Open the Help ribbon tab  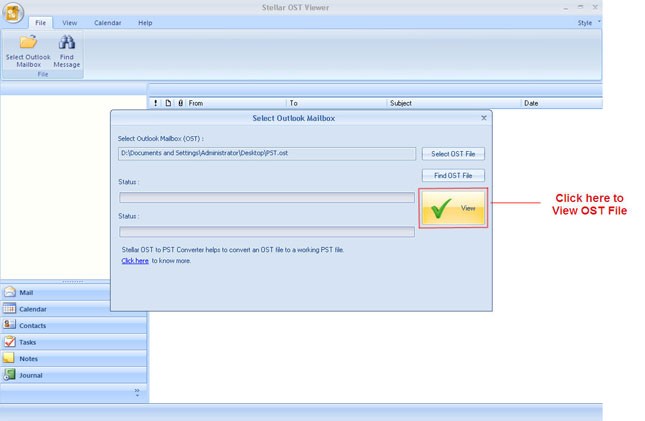click(x=145, y=23)
